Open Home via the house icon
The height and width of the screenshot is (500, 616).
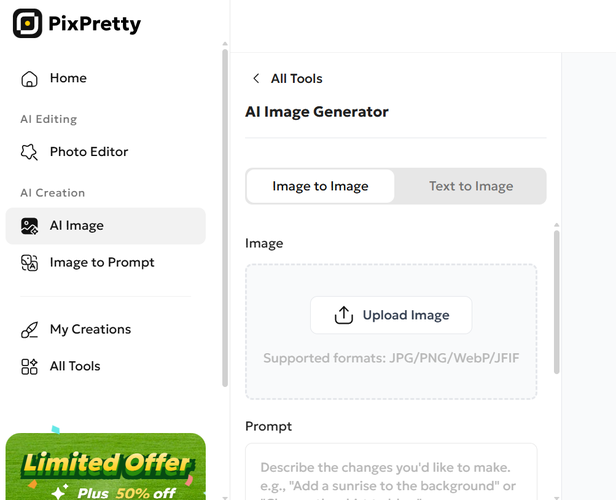pyautogui.click(x=29, y=79)
